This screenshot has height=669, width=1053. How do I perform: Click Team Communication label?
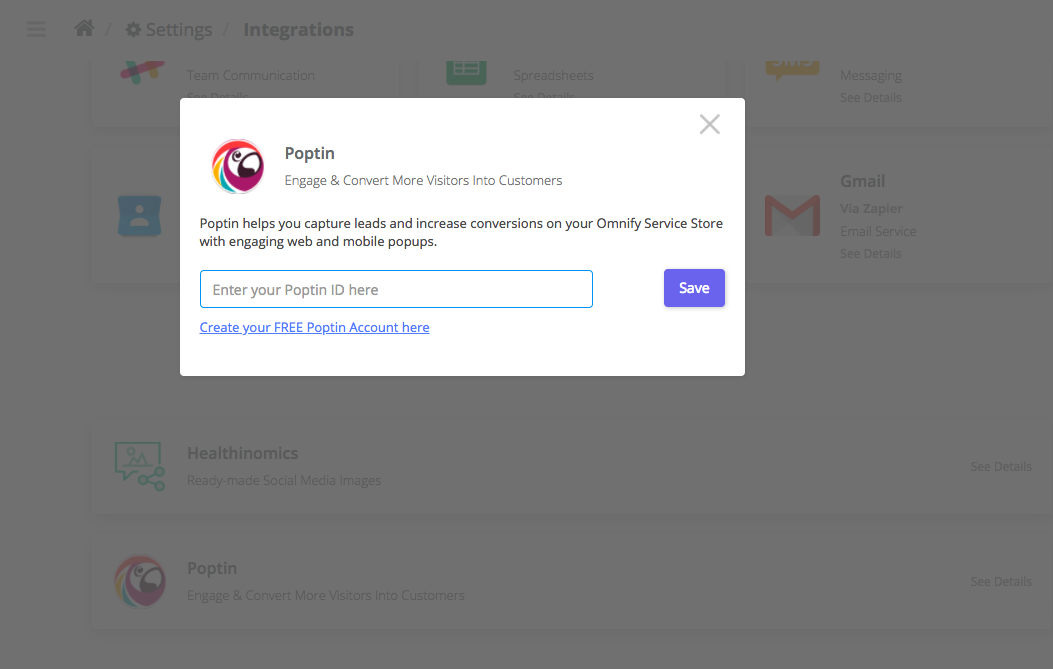250,75
